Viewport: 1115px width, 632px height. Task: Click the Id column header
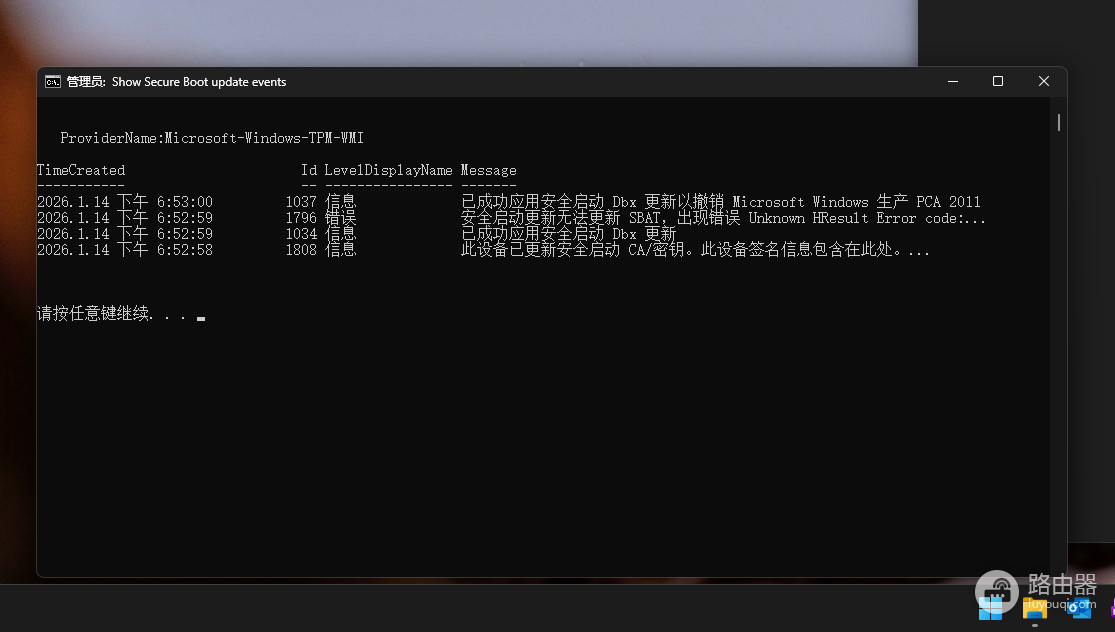pyautogui.click(x=309, y=170)
